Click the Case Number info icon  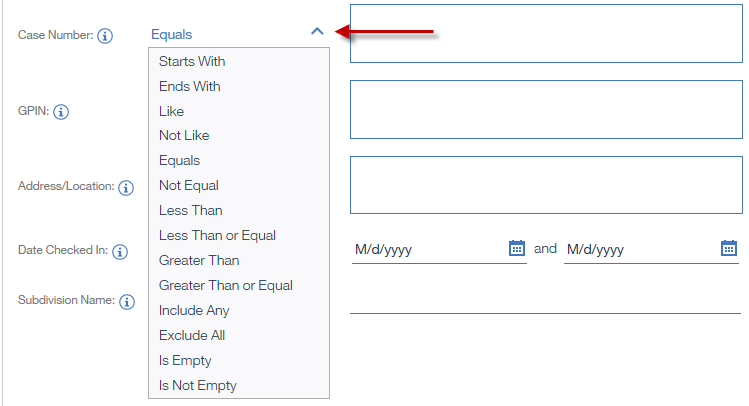105,36
